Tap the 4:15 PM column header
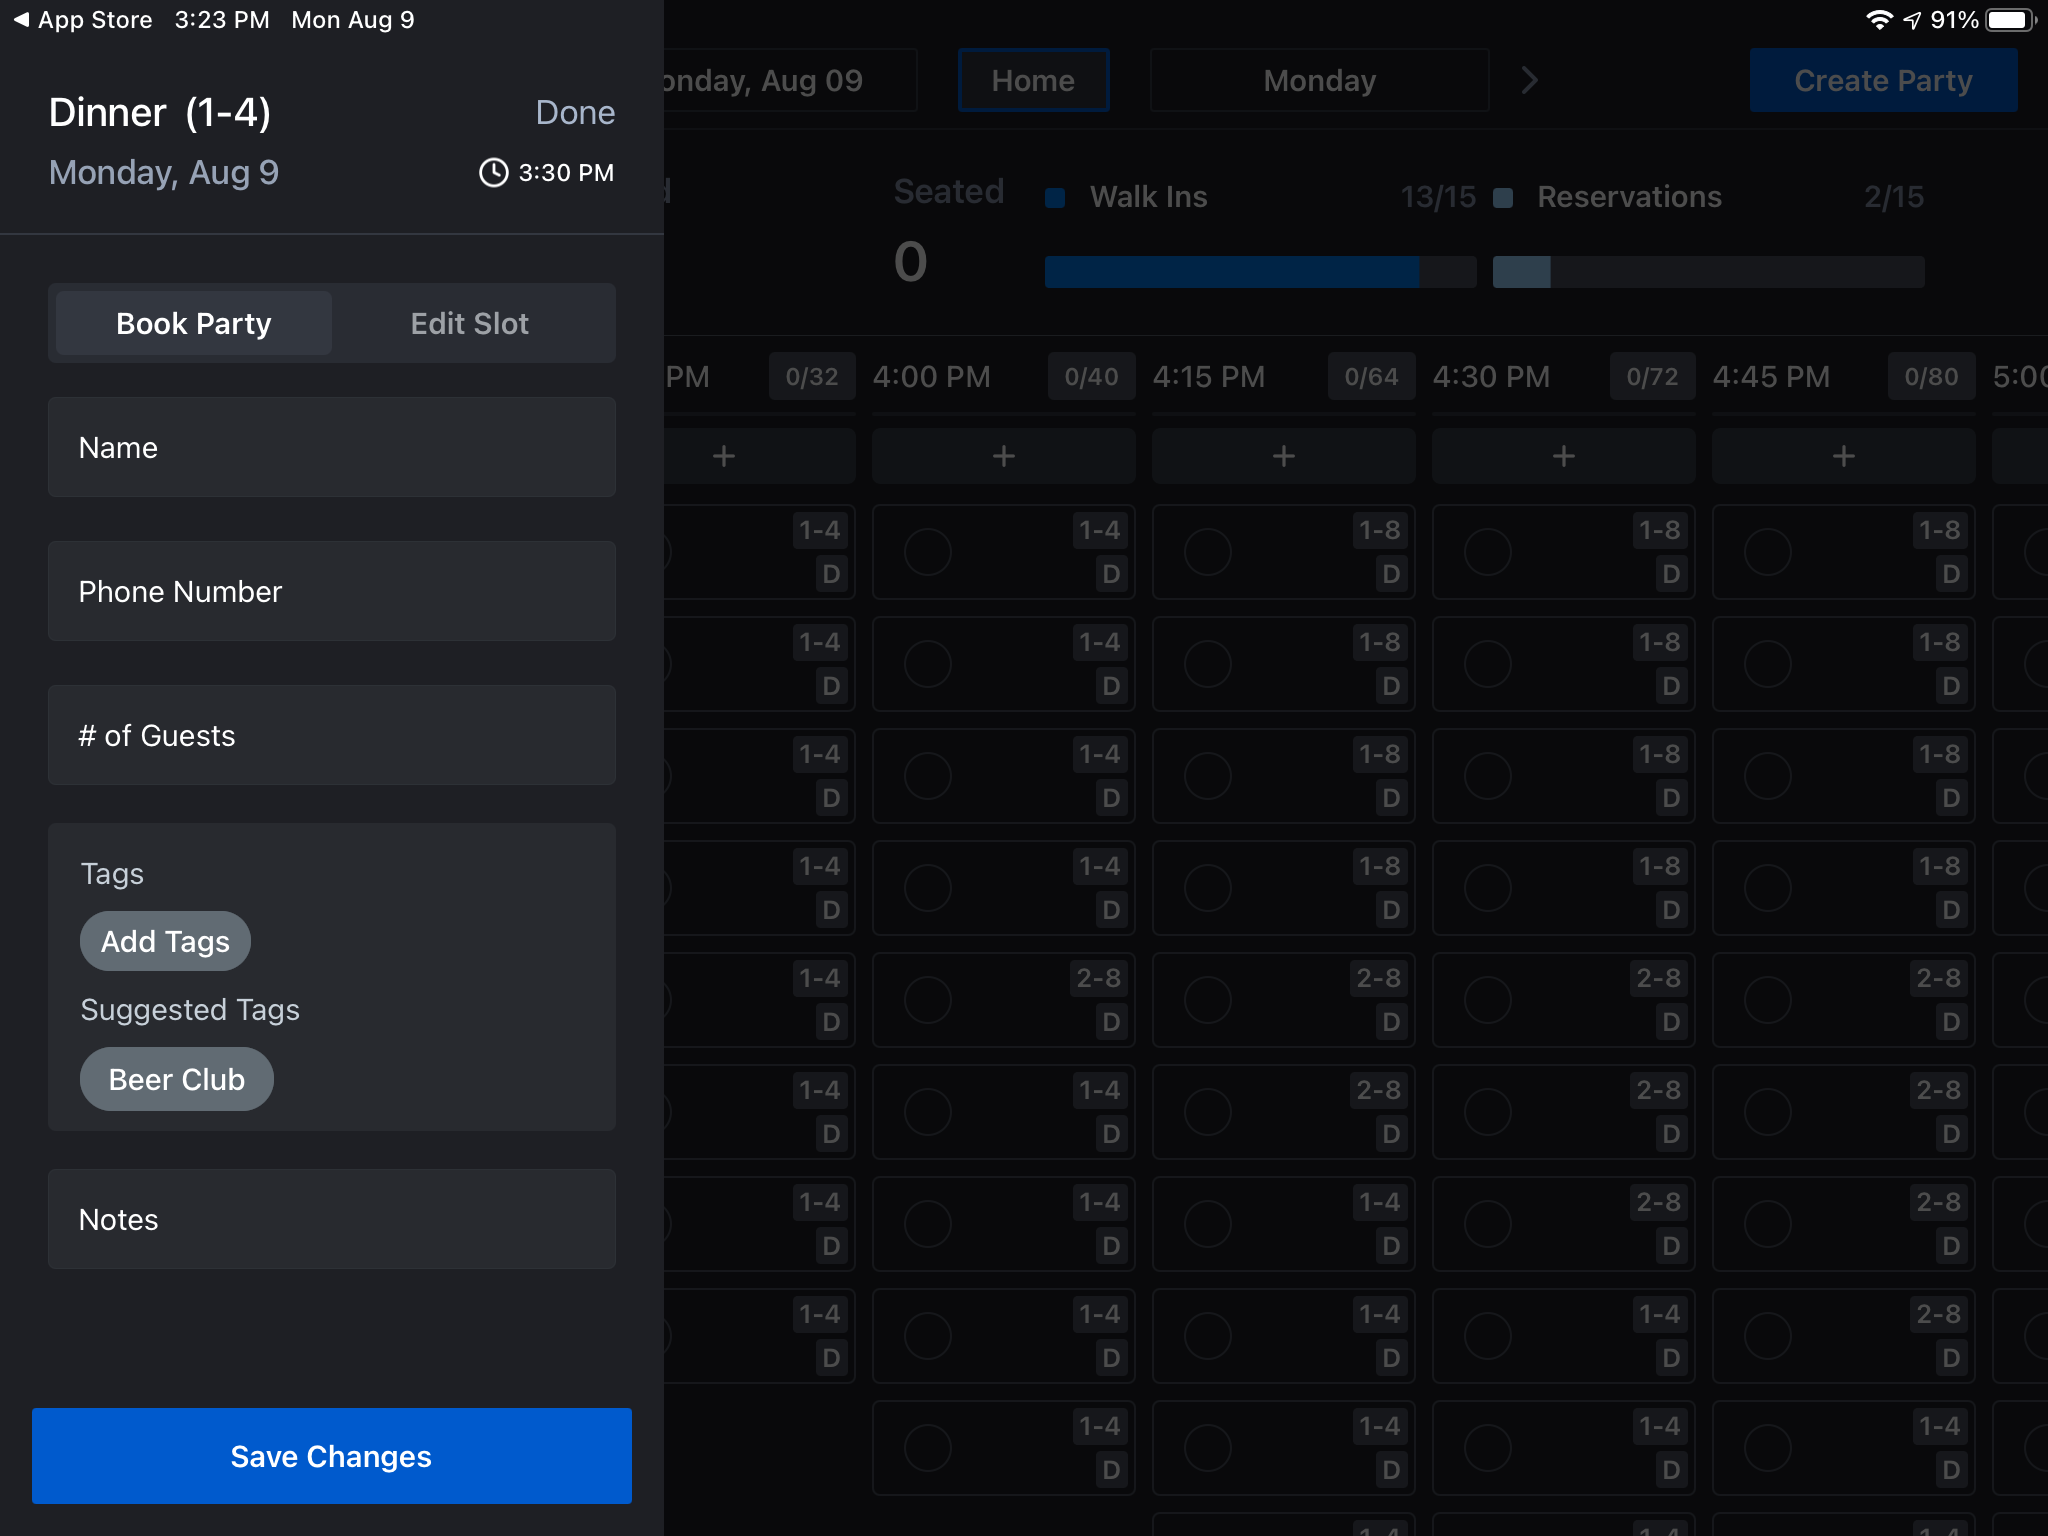 pyautogui.click(x=1209, y=376)
